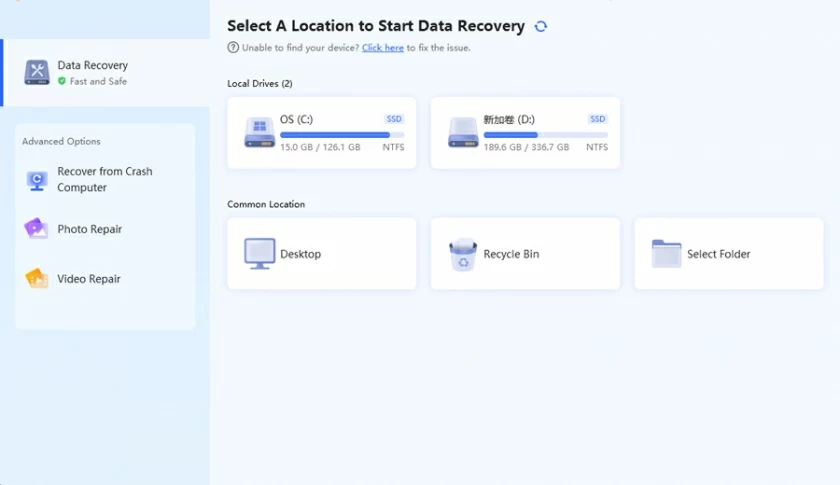Click the Data Recovery tools icon
This screenshot has height=485, width=840.
pyautogui.click(x=36, y=72)
